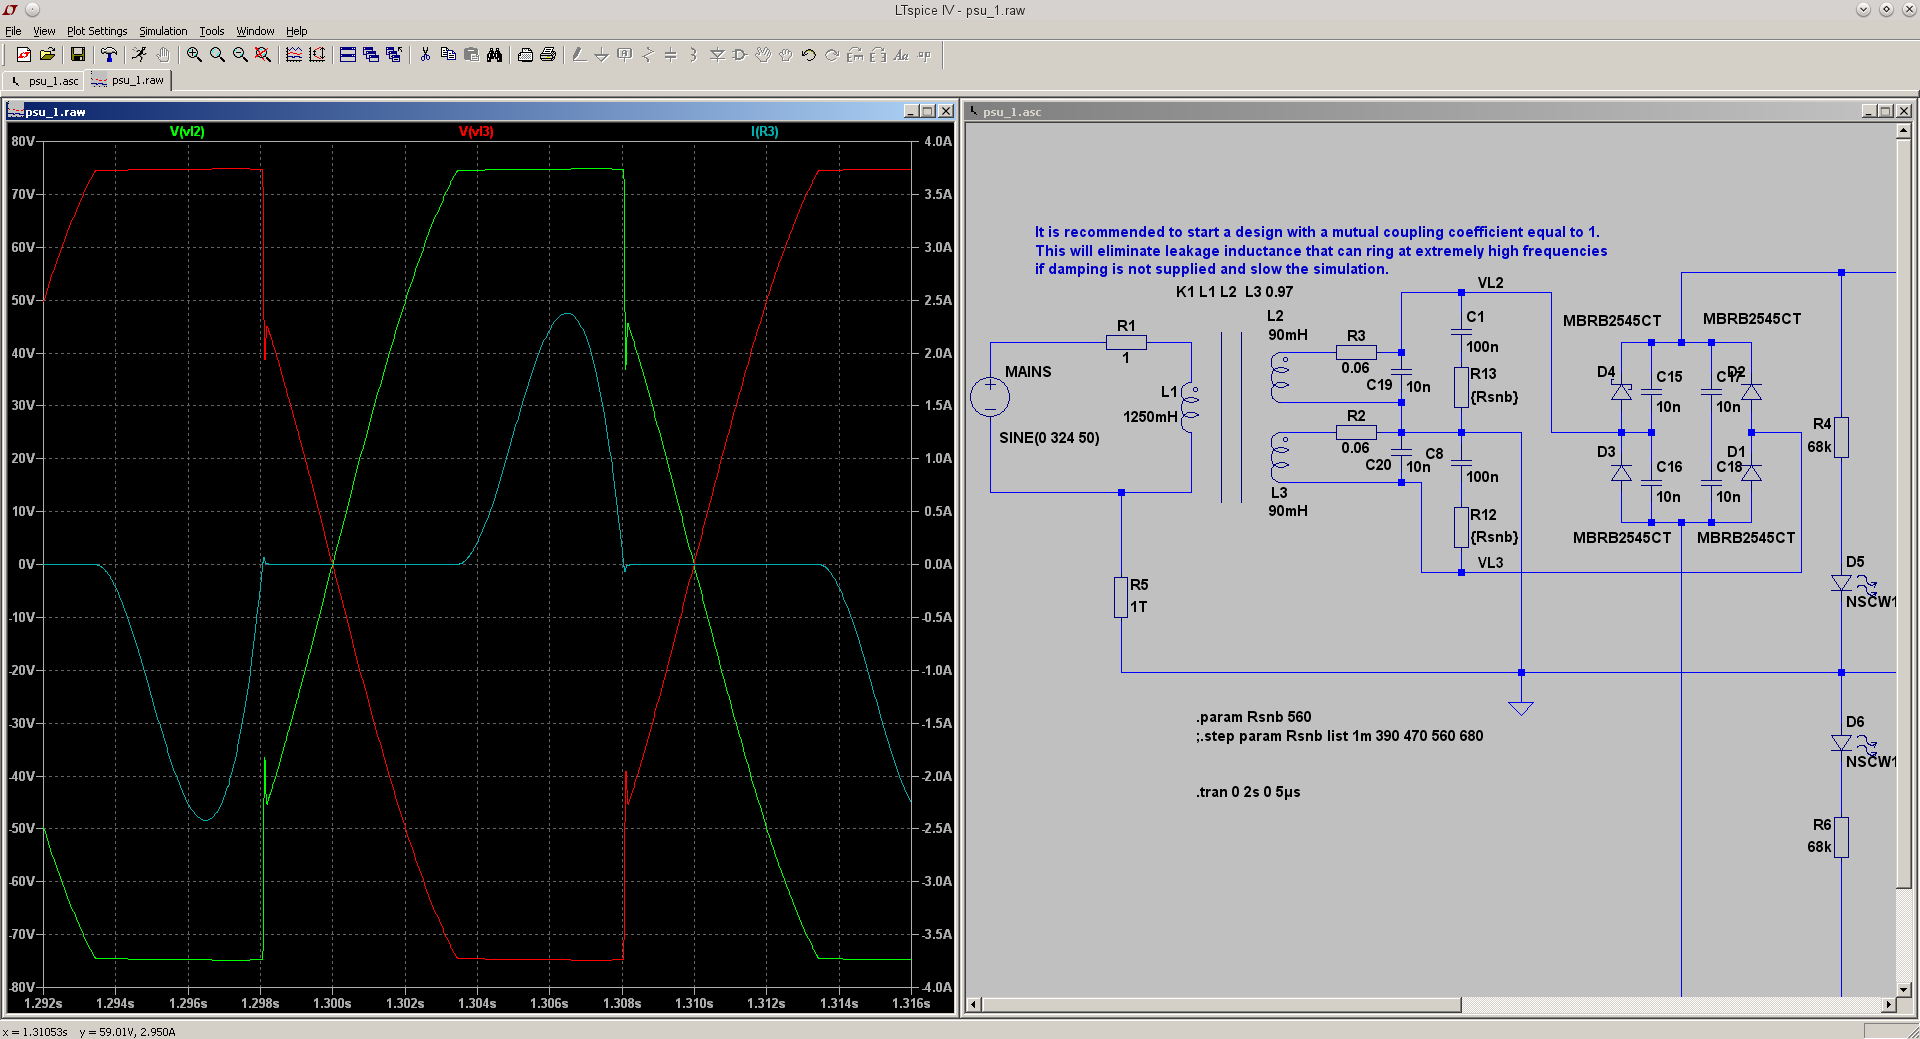Image resolution: width=1920 pixels, height=1039 pixels.
Task: Zoom full extents with crossed magnifier
Action: pyautogui.click(x=263, y=55)
